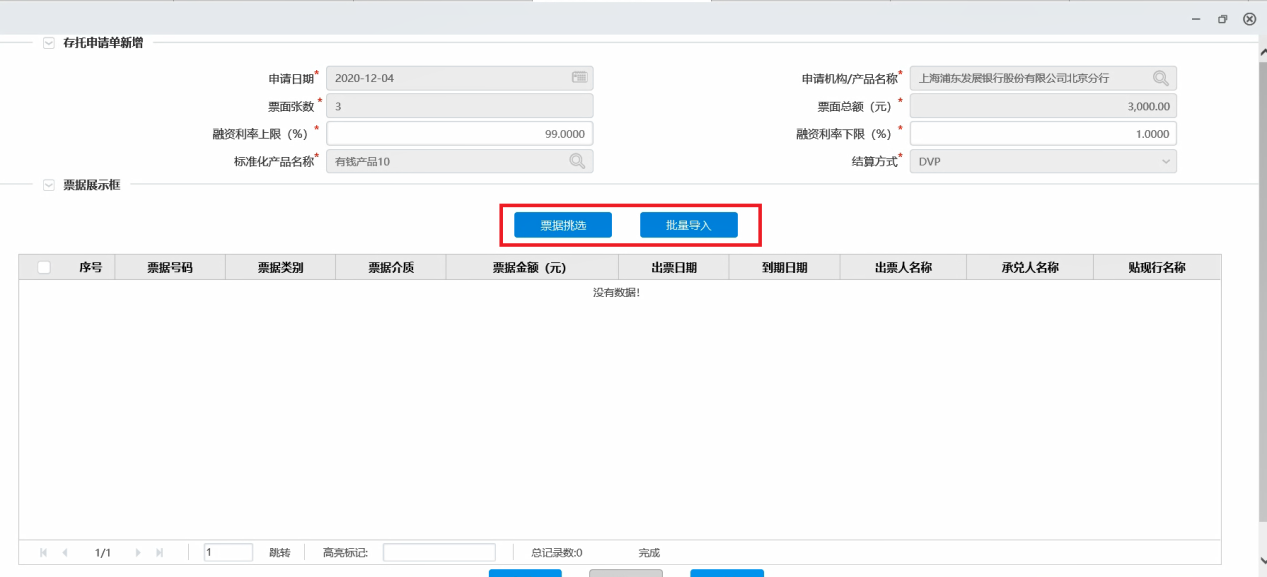This screenshot has width=1267, height=577.
Task: Click 跳转 to jump to page
Action: (279, 552)
